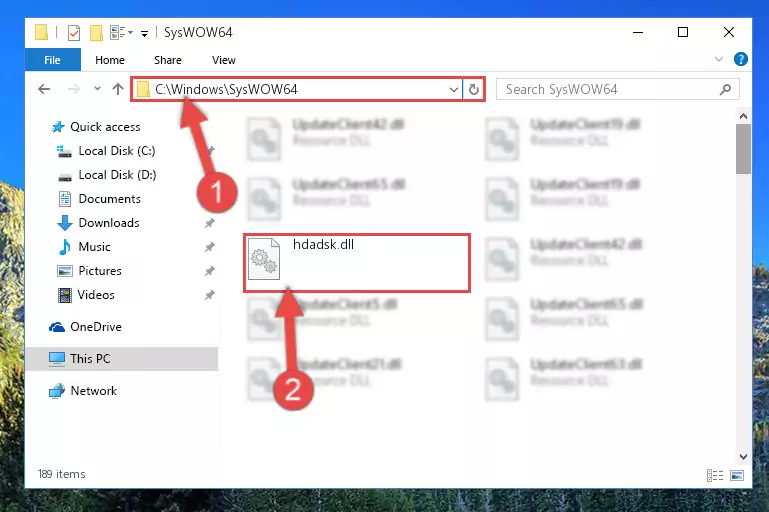Close the SysWOW64 window
Viewport: 769px width, 512px height.
(x=729, y=32)
